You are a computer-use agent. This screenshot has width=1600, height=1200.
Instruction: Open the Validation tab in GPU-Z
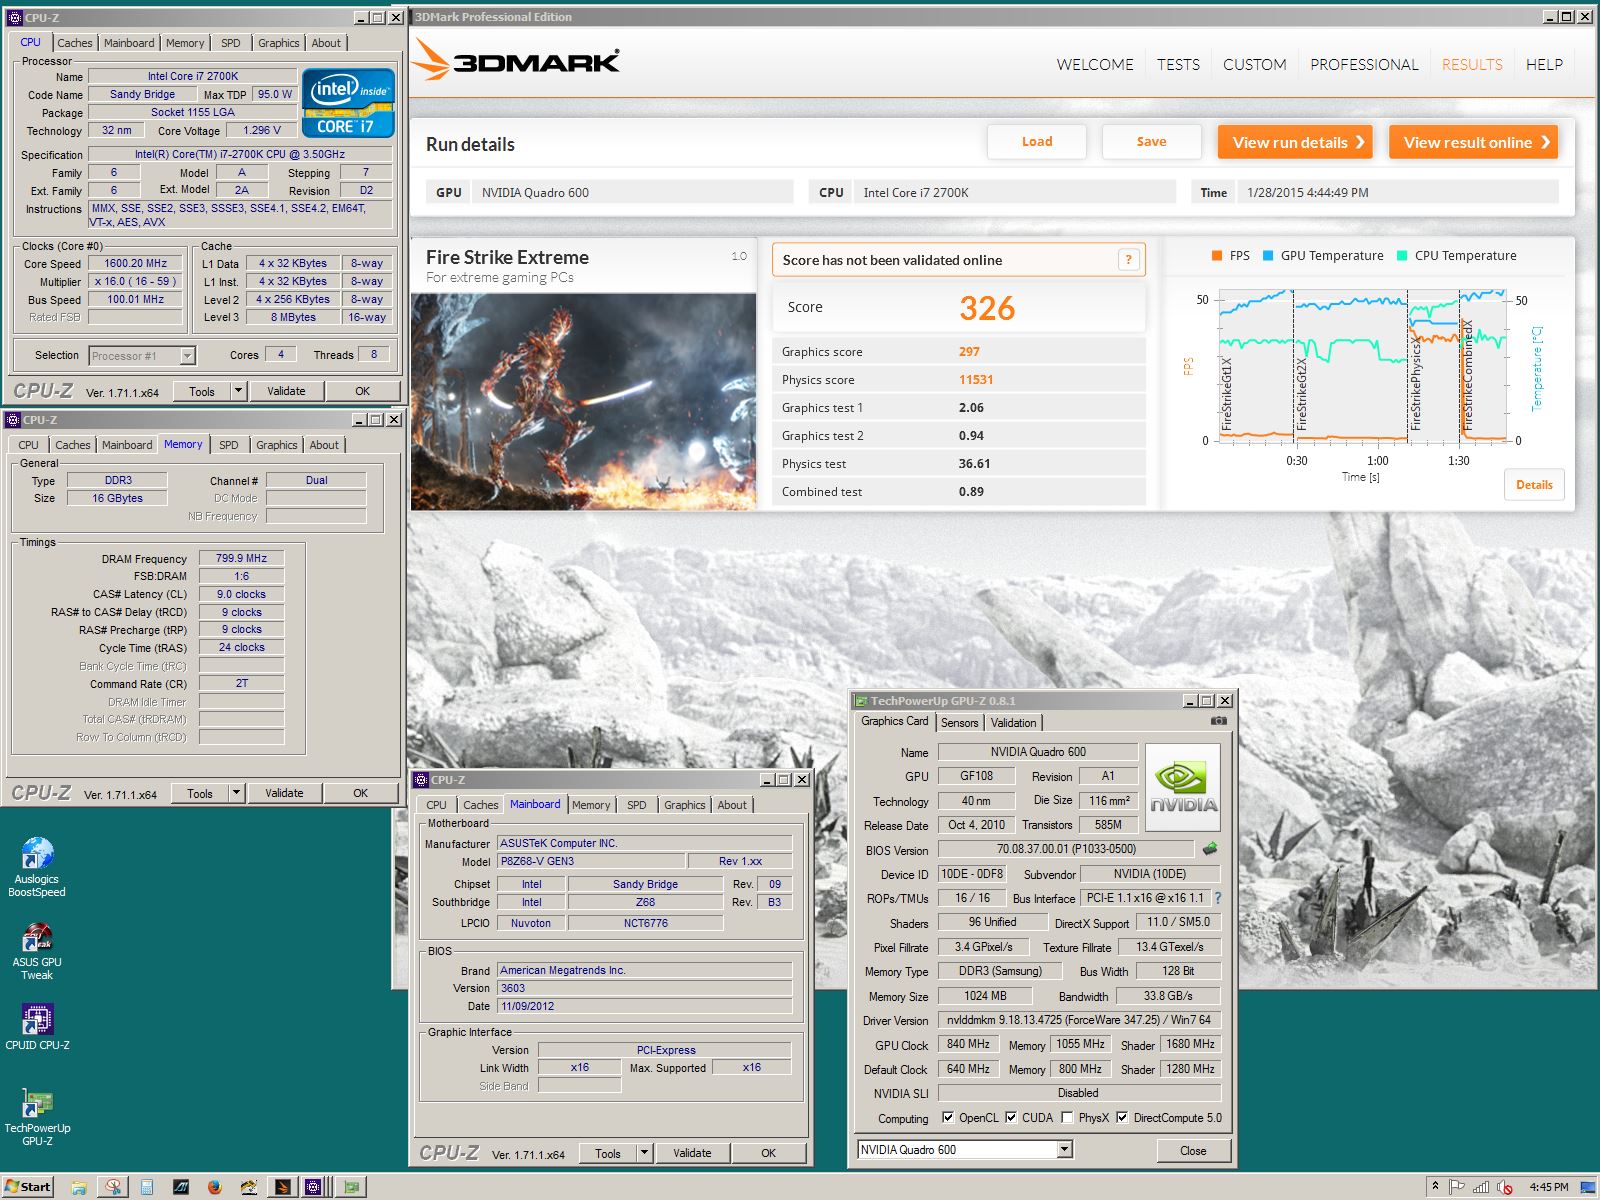tap(1013, 723)
